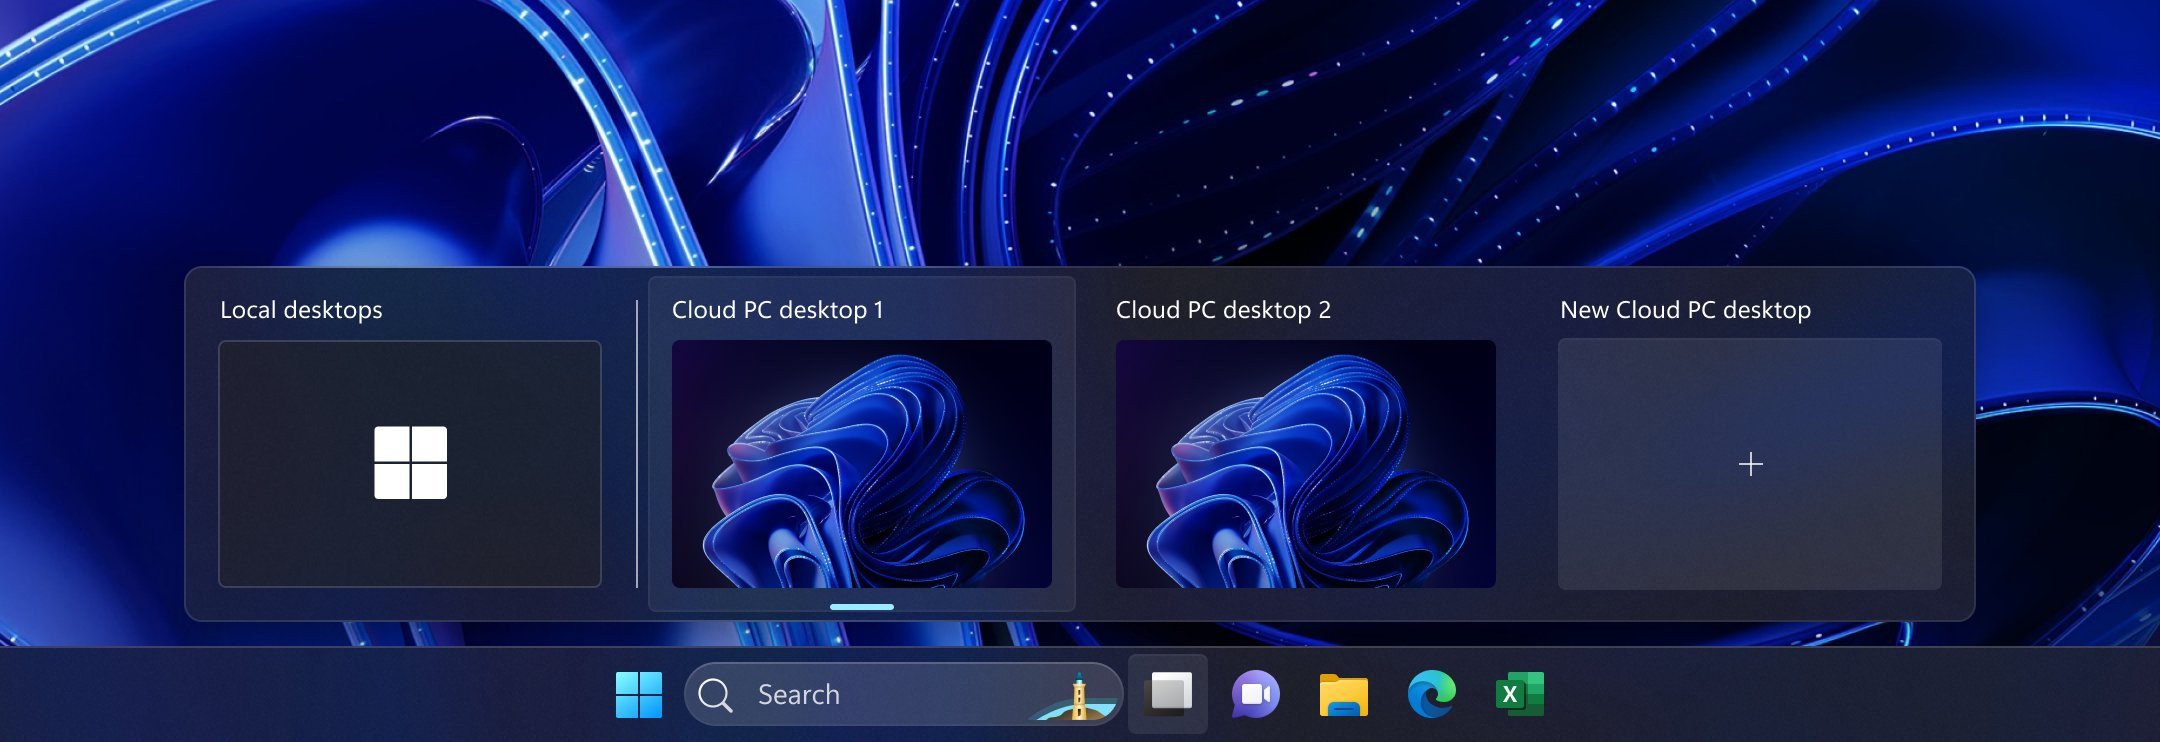Click the lighthouse search highlight icon
This screenshot has width=2160, height=742.
click(1076, 696)
